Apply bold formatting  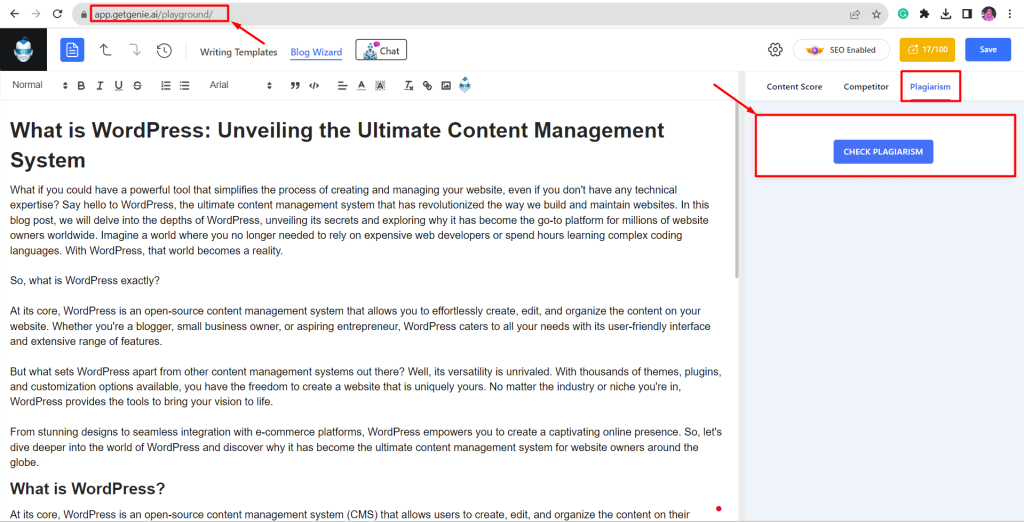pyautogui.click(x=81, y=86)
